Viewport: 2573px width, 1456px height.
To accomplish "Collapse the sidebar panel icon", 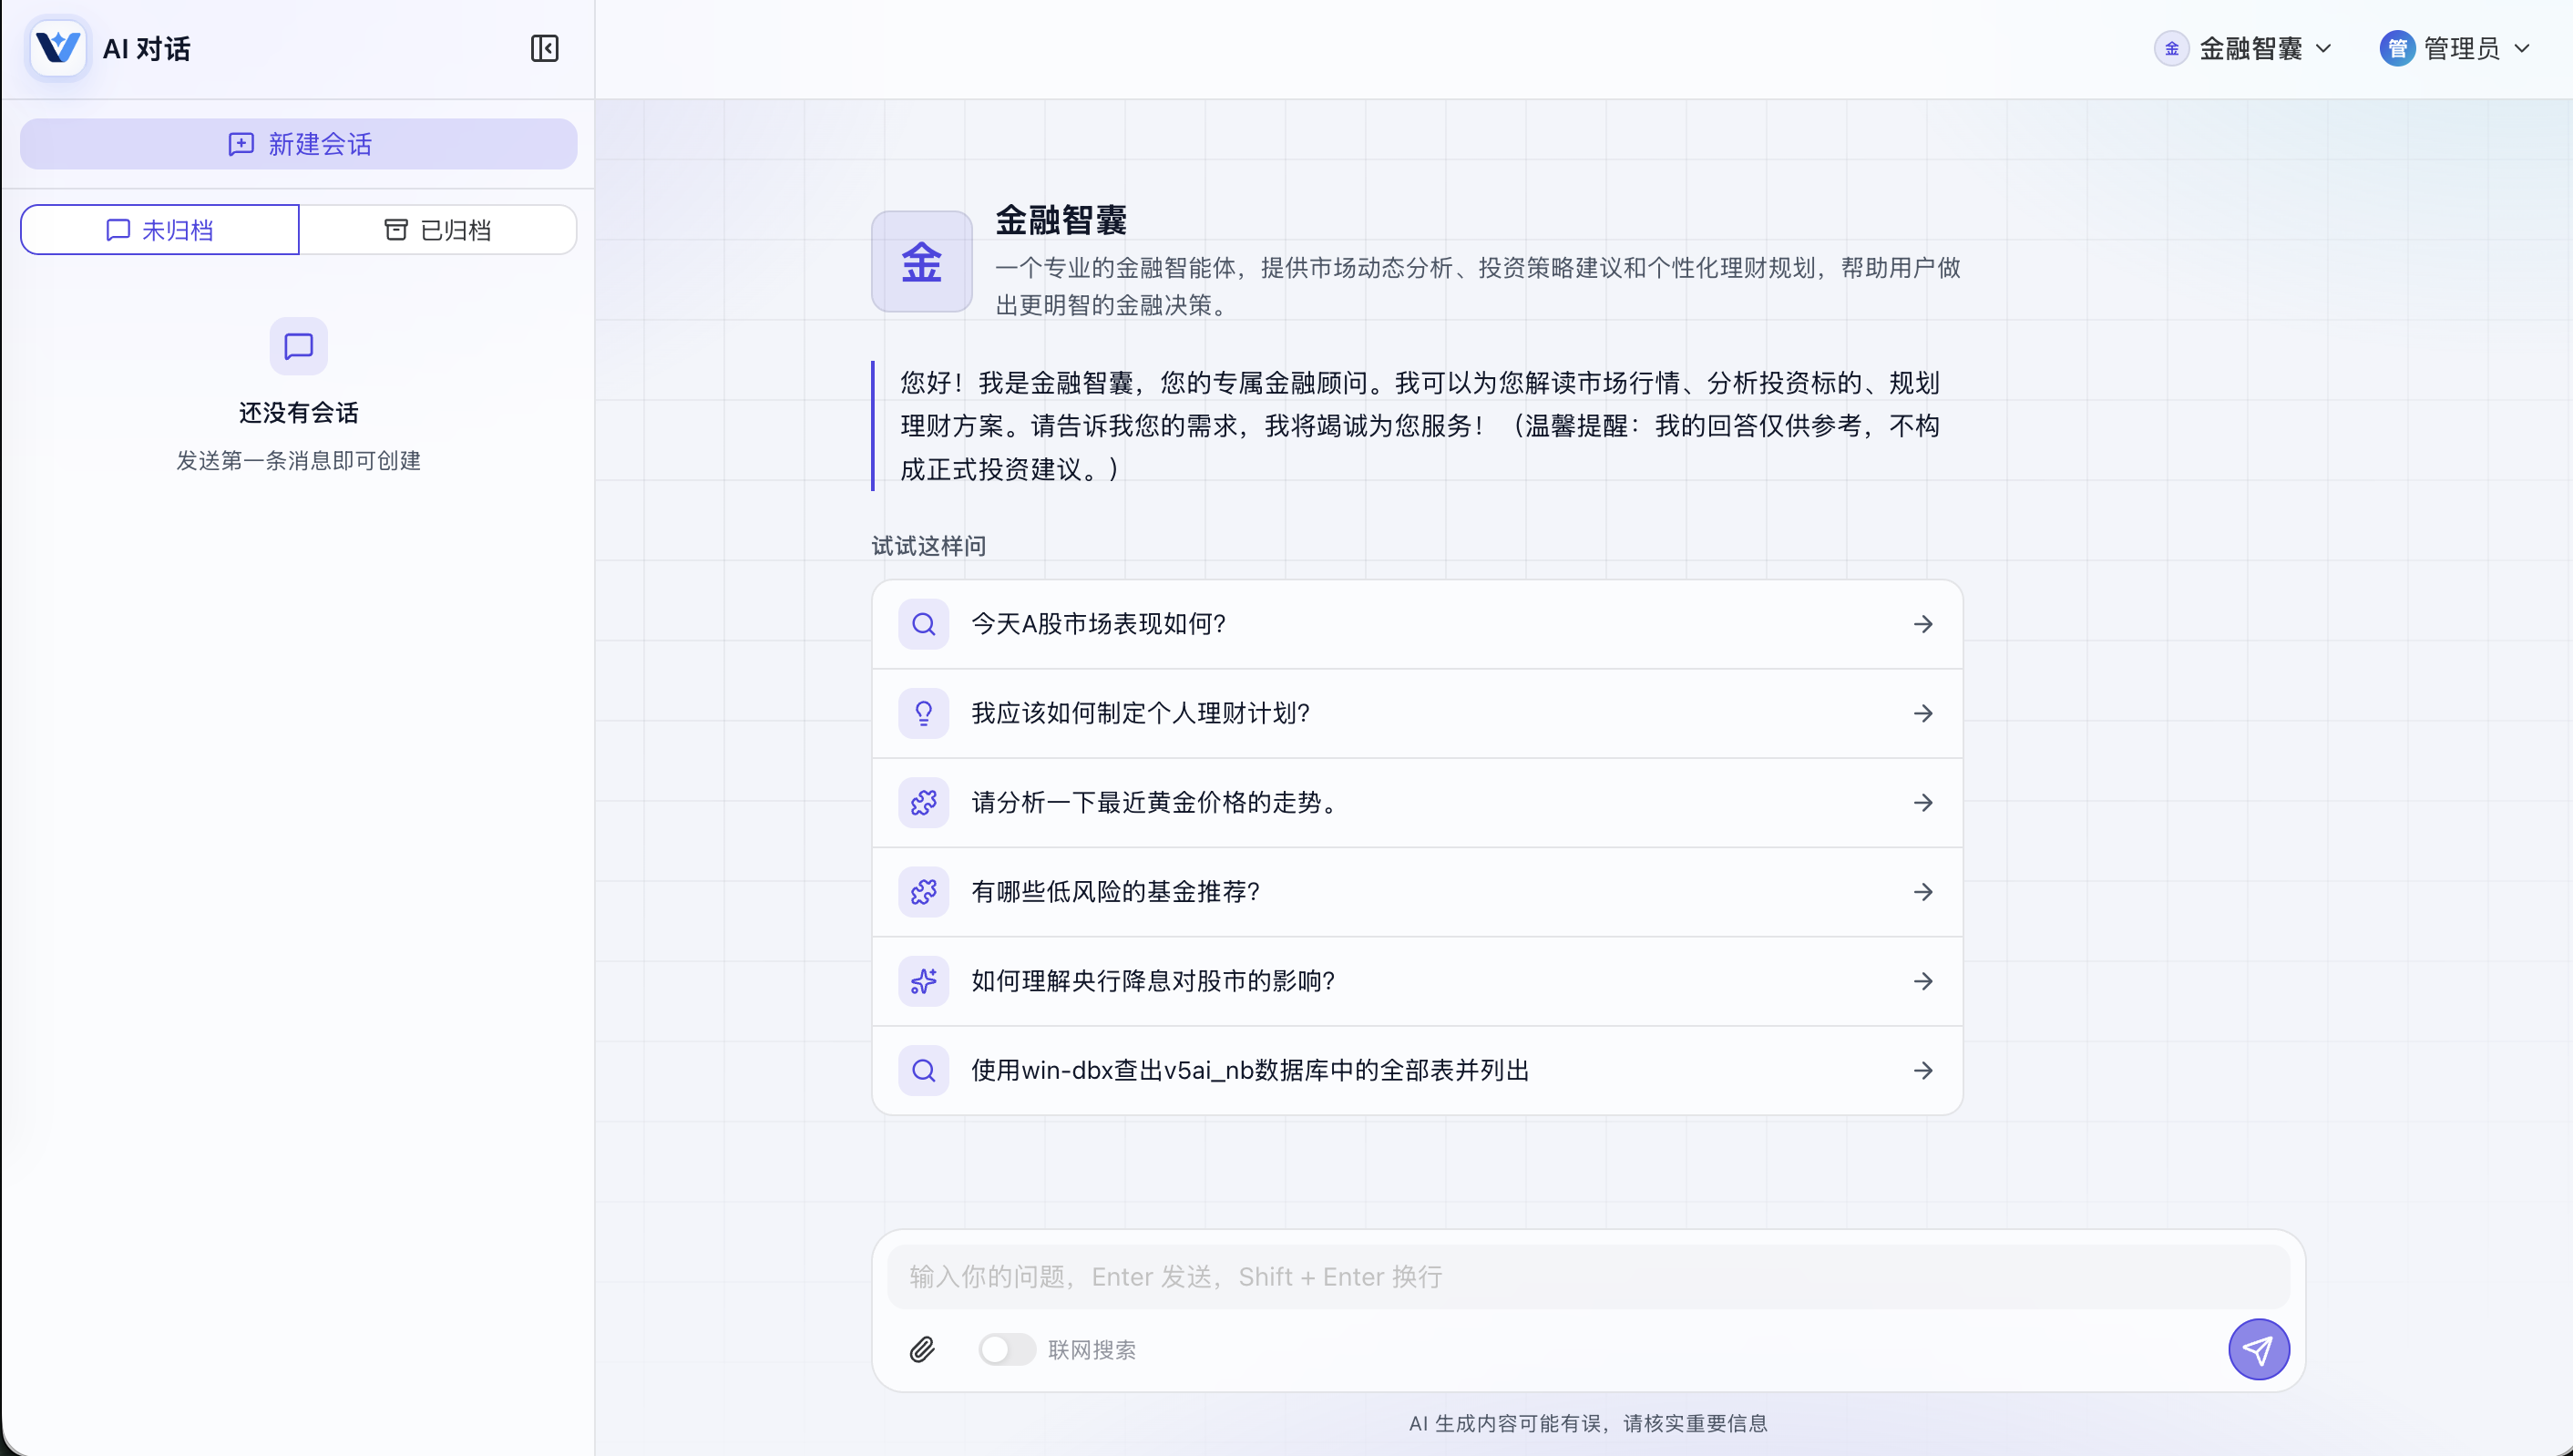I will pyautogui.click(x=544, y=48).
